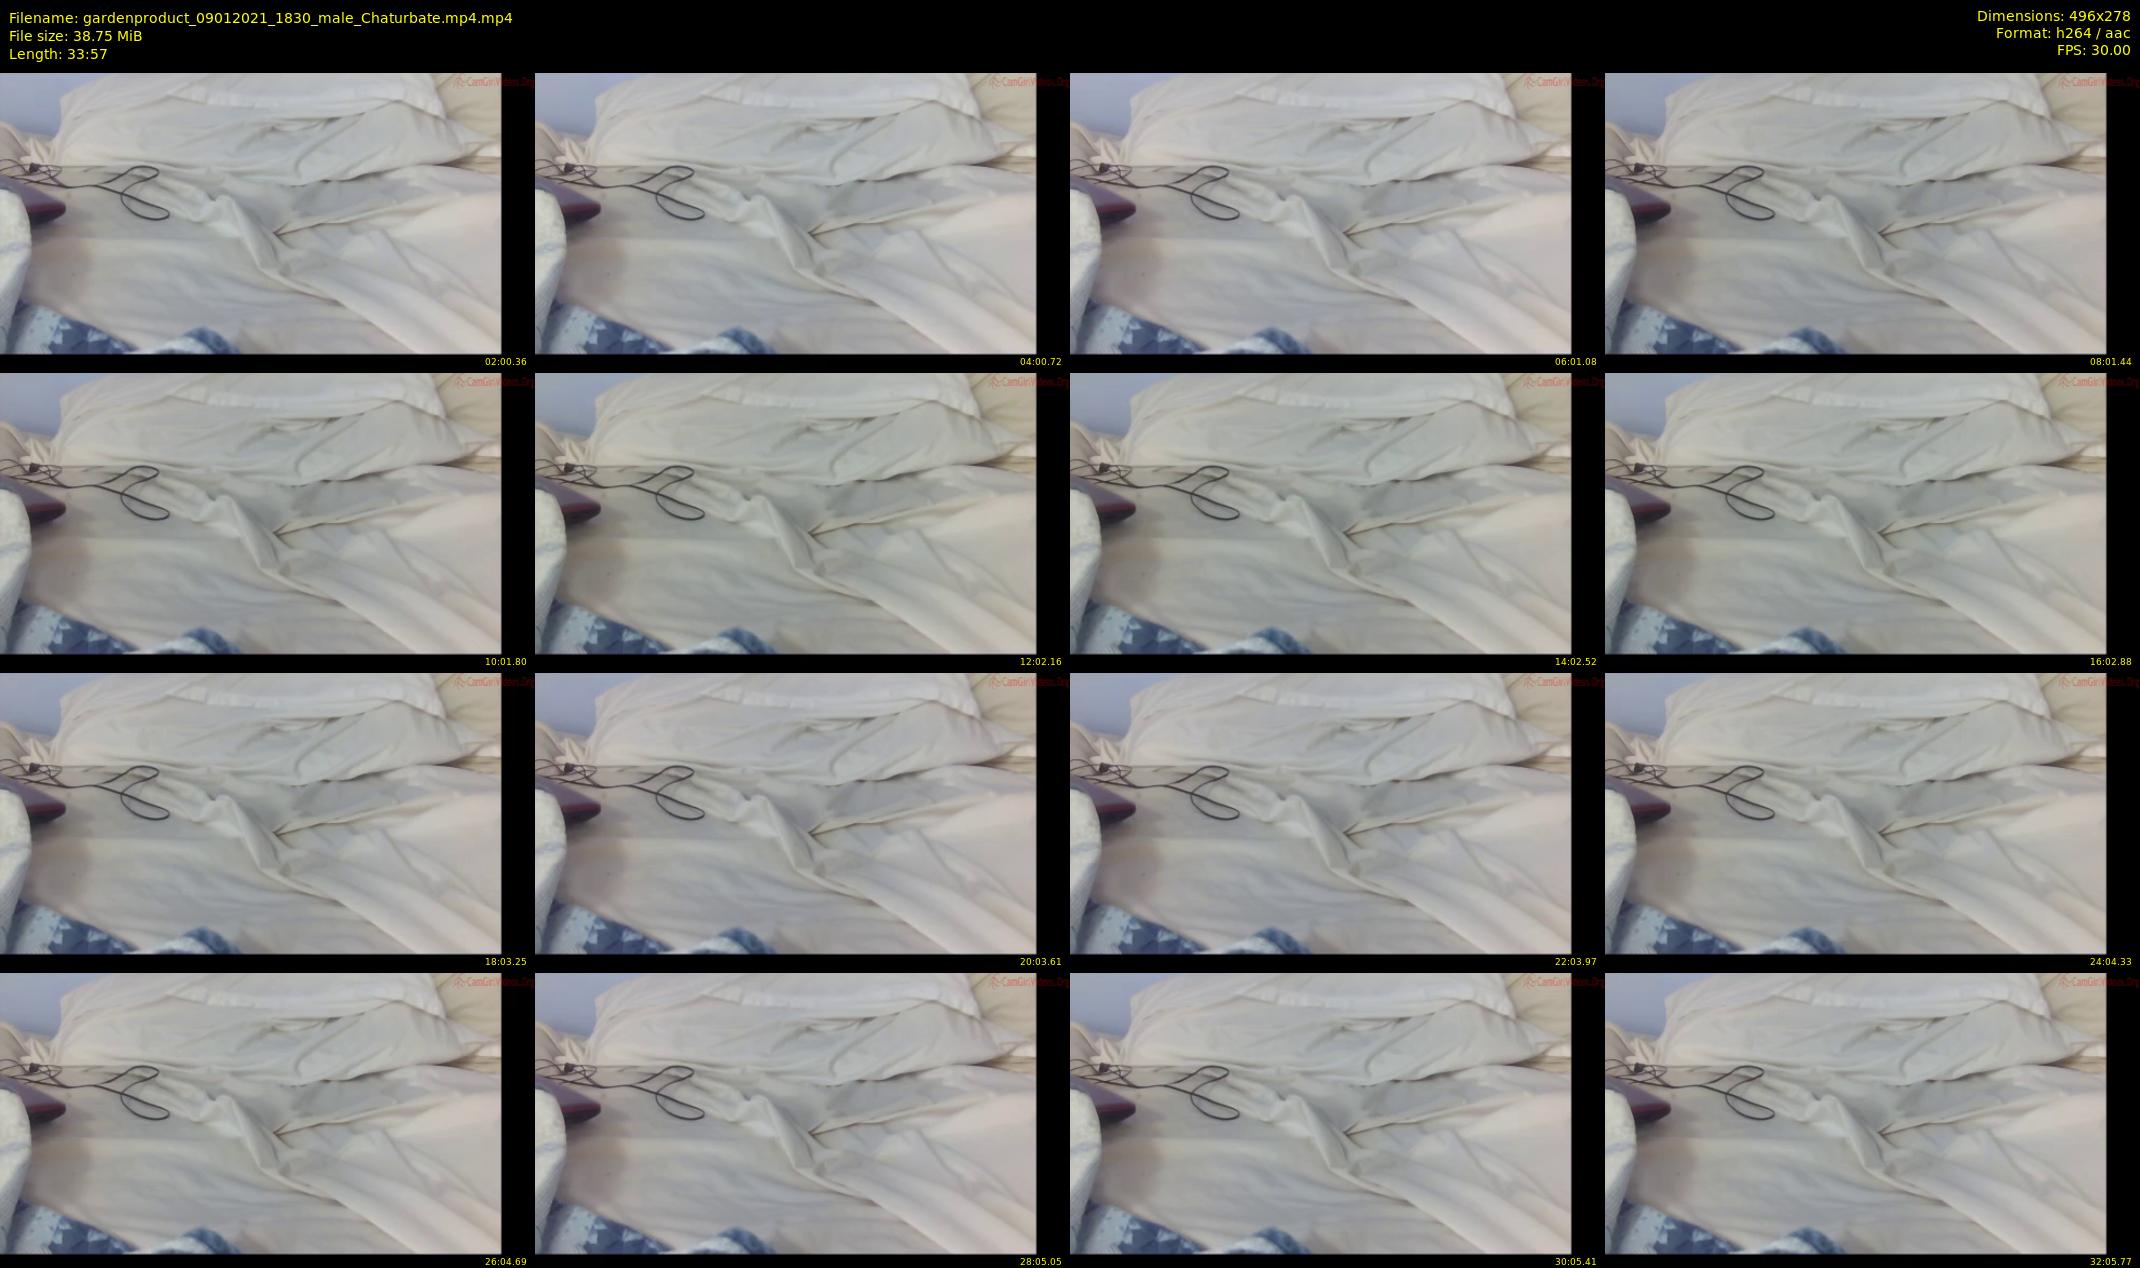
Task: Click the frame marked 08:01.44
Action: pyautogui.click(x=1855, y=213)
